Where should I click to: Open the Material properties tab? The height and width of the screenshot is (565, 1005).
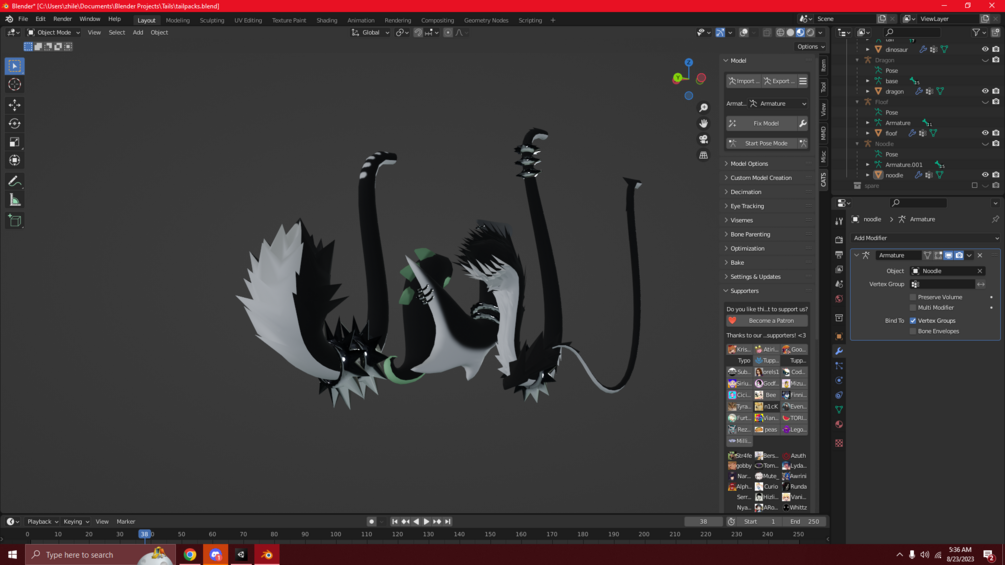coord(838,425)
